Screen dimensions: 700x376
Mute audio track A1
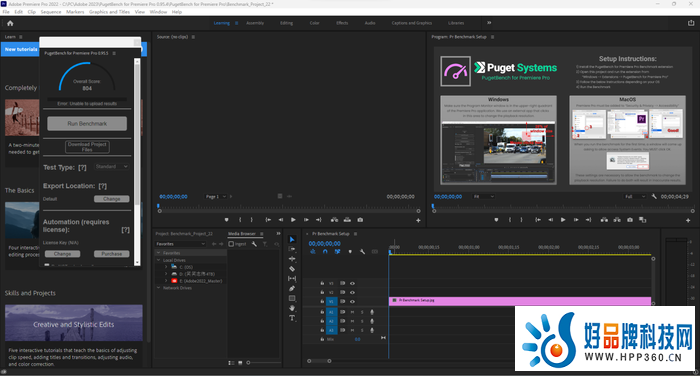tap(352, 312)
